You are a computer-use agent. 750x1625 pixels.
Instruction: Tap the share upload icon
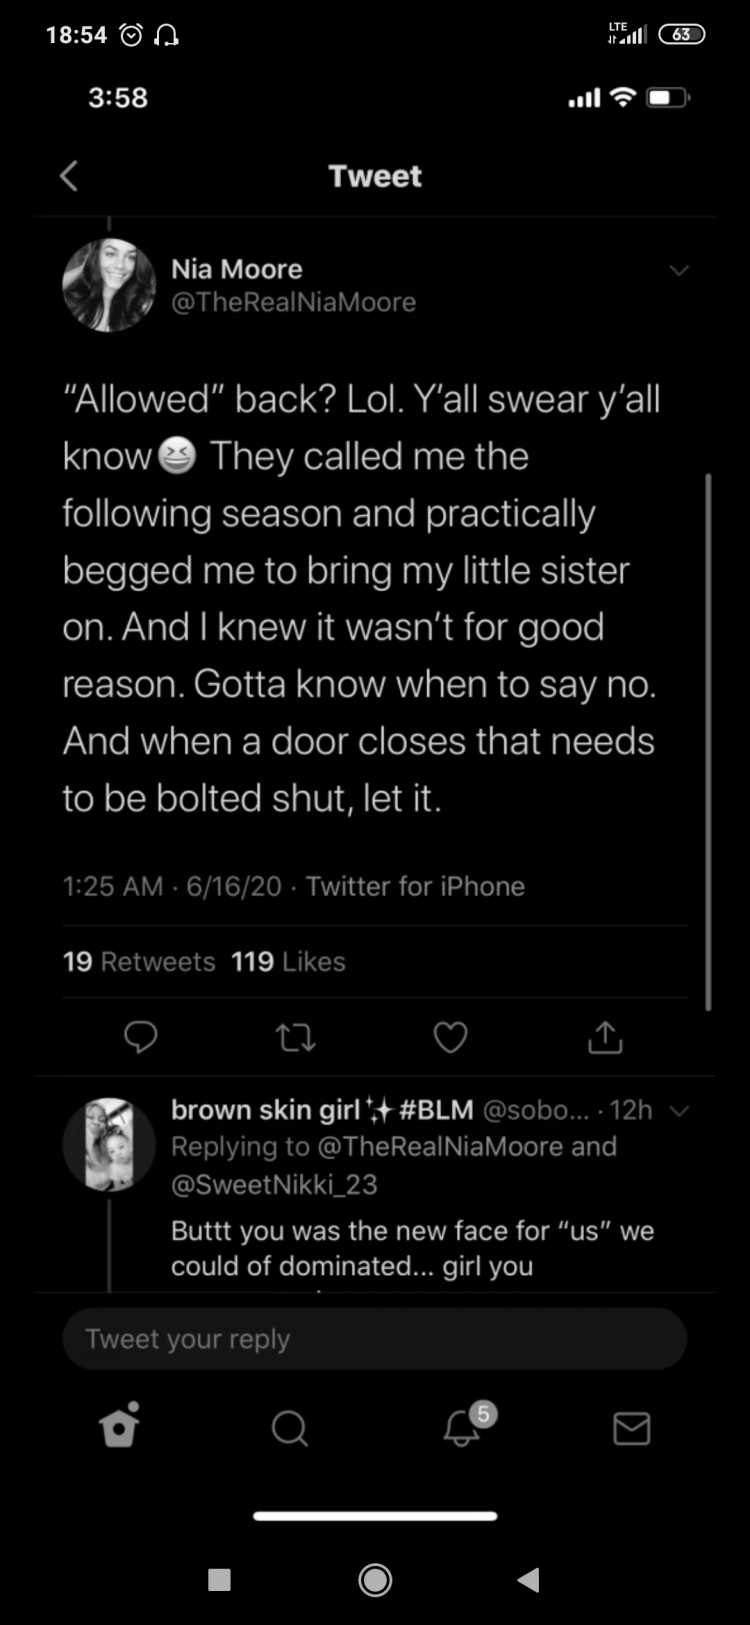tap(605, 1037)
